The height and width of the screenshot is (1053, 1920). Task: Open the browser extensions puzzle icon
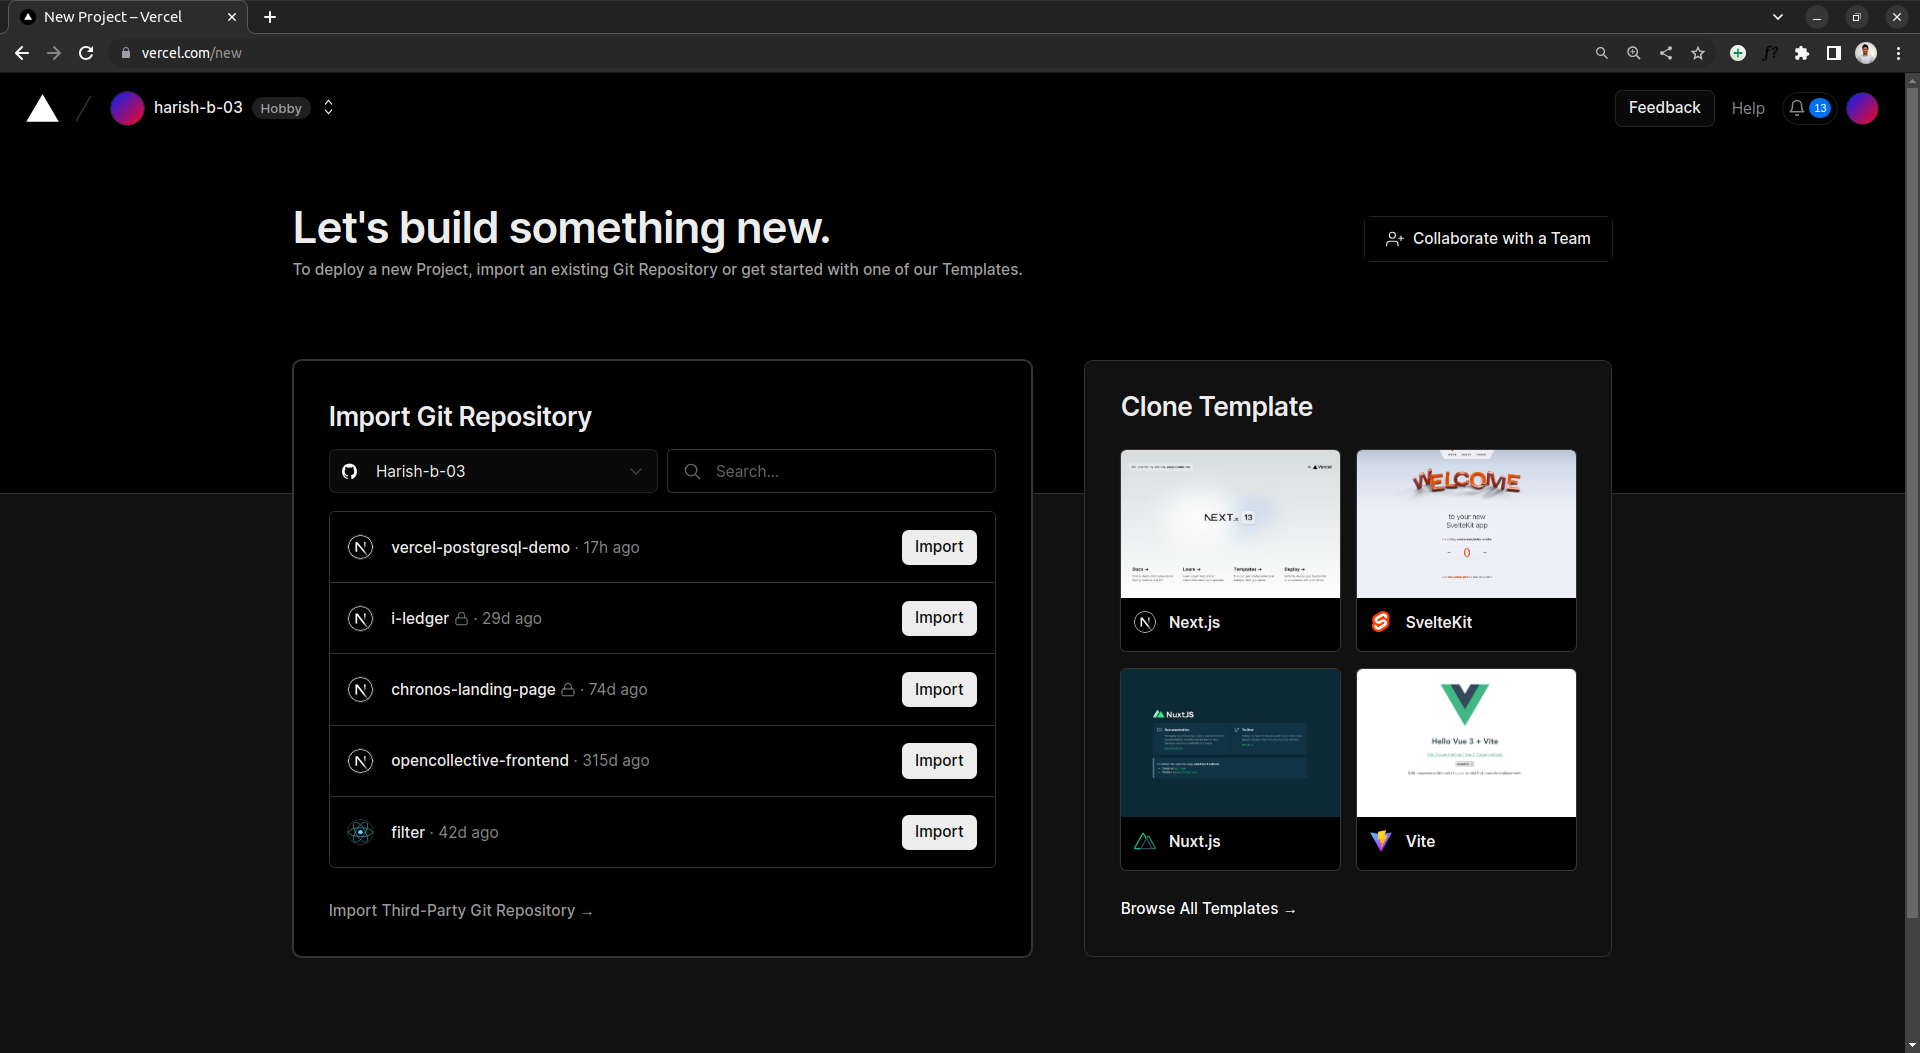click(x=1802, y=53)
